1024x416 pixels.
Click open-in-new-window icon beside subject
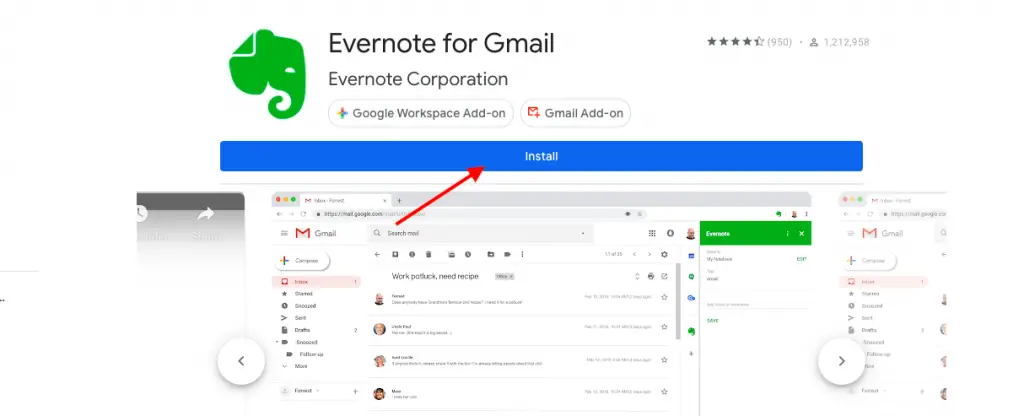click(x=664, y=276)
